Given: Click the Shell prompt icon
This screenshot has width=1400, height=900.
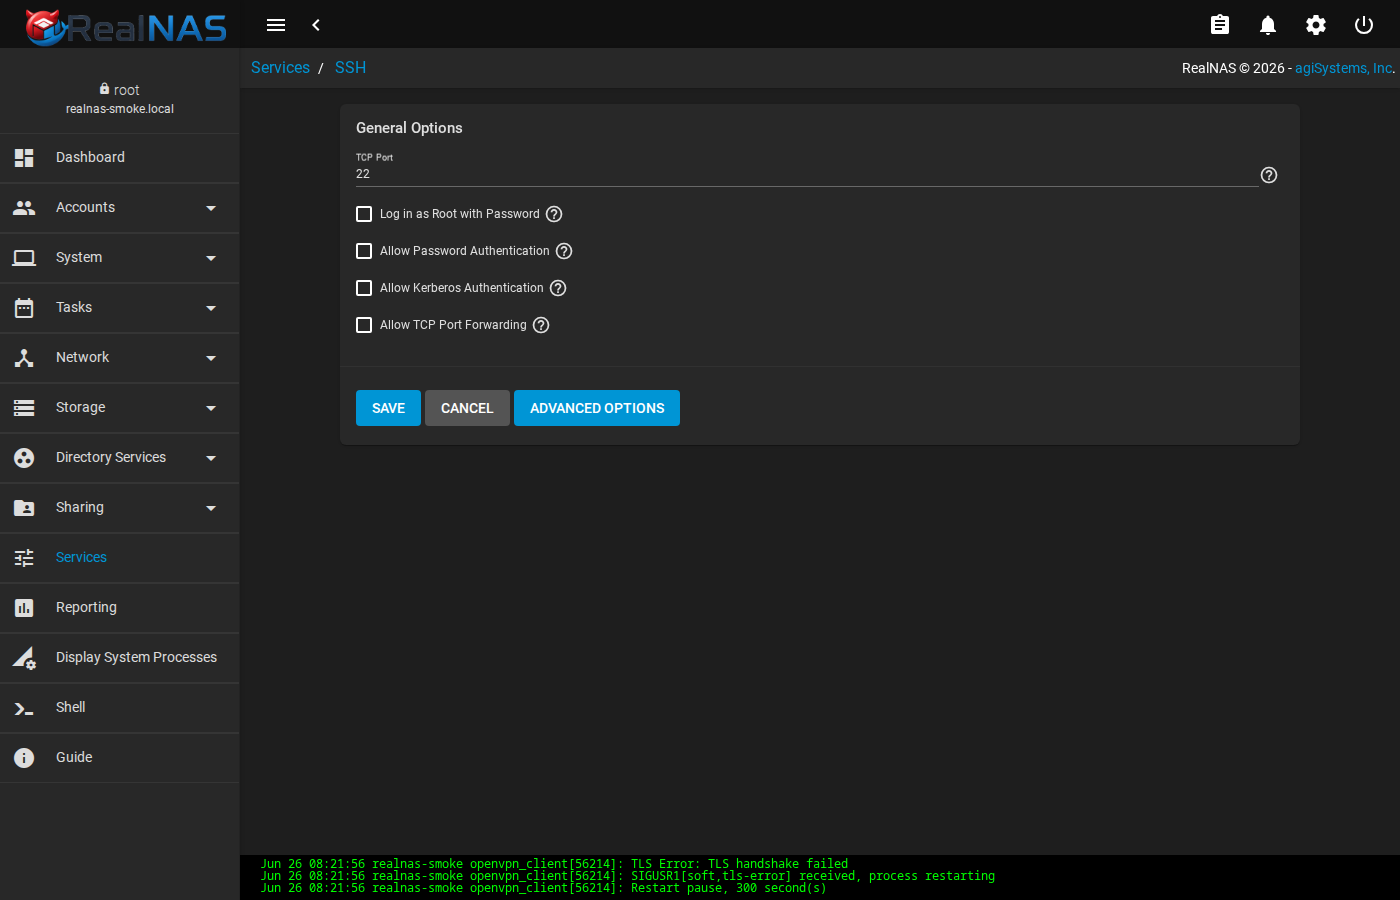Looking at the screenshot, I should [x=24, y=708].
